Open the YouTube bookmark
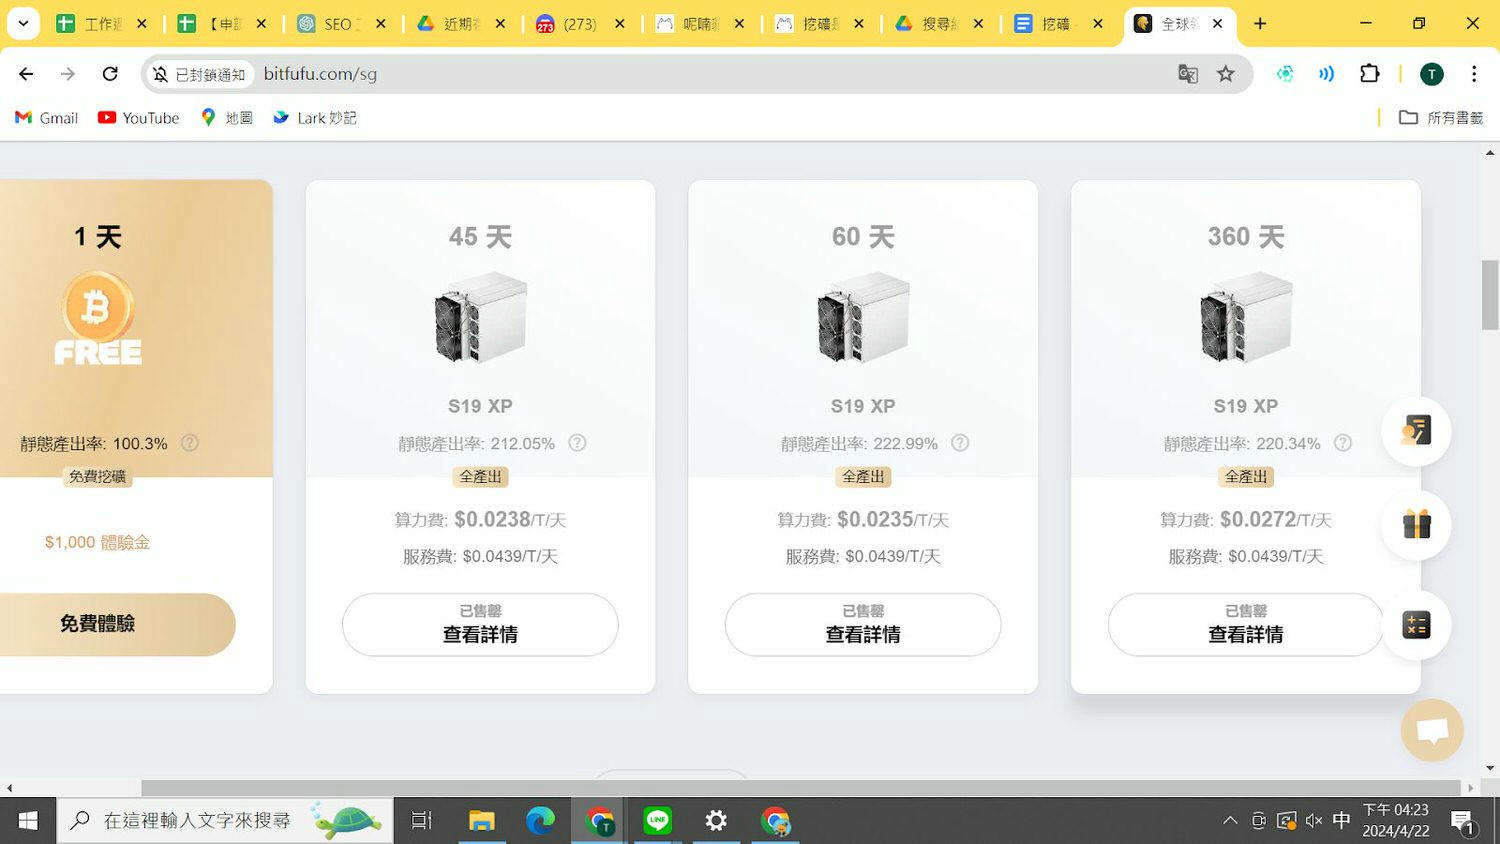Viewport: 1500px width, 844px height. coord(138,118)
